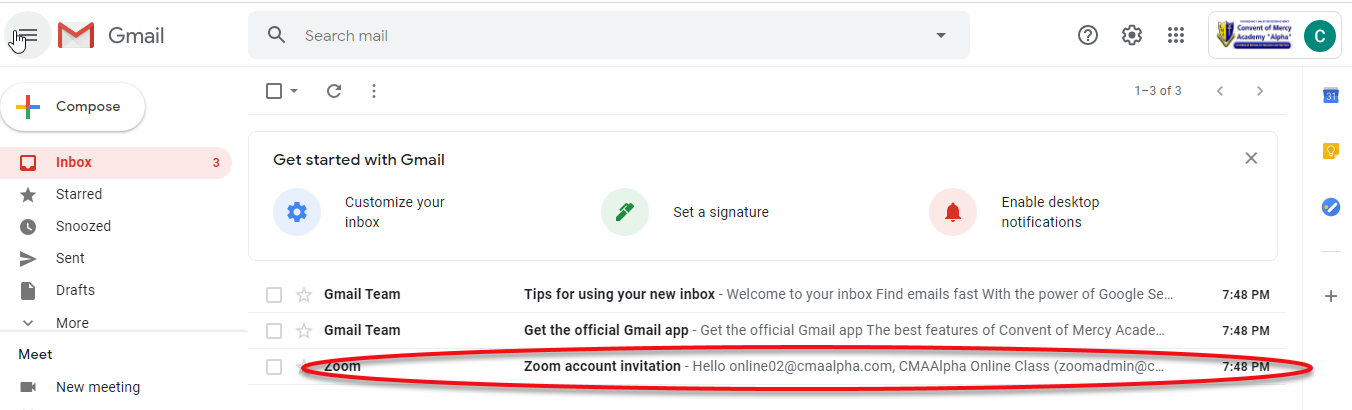1352x410 pixels.
Task: Open the Support help icon
Action: (x=1088, y=36)
